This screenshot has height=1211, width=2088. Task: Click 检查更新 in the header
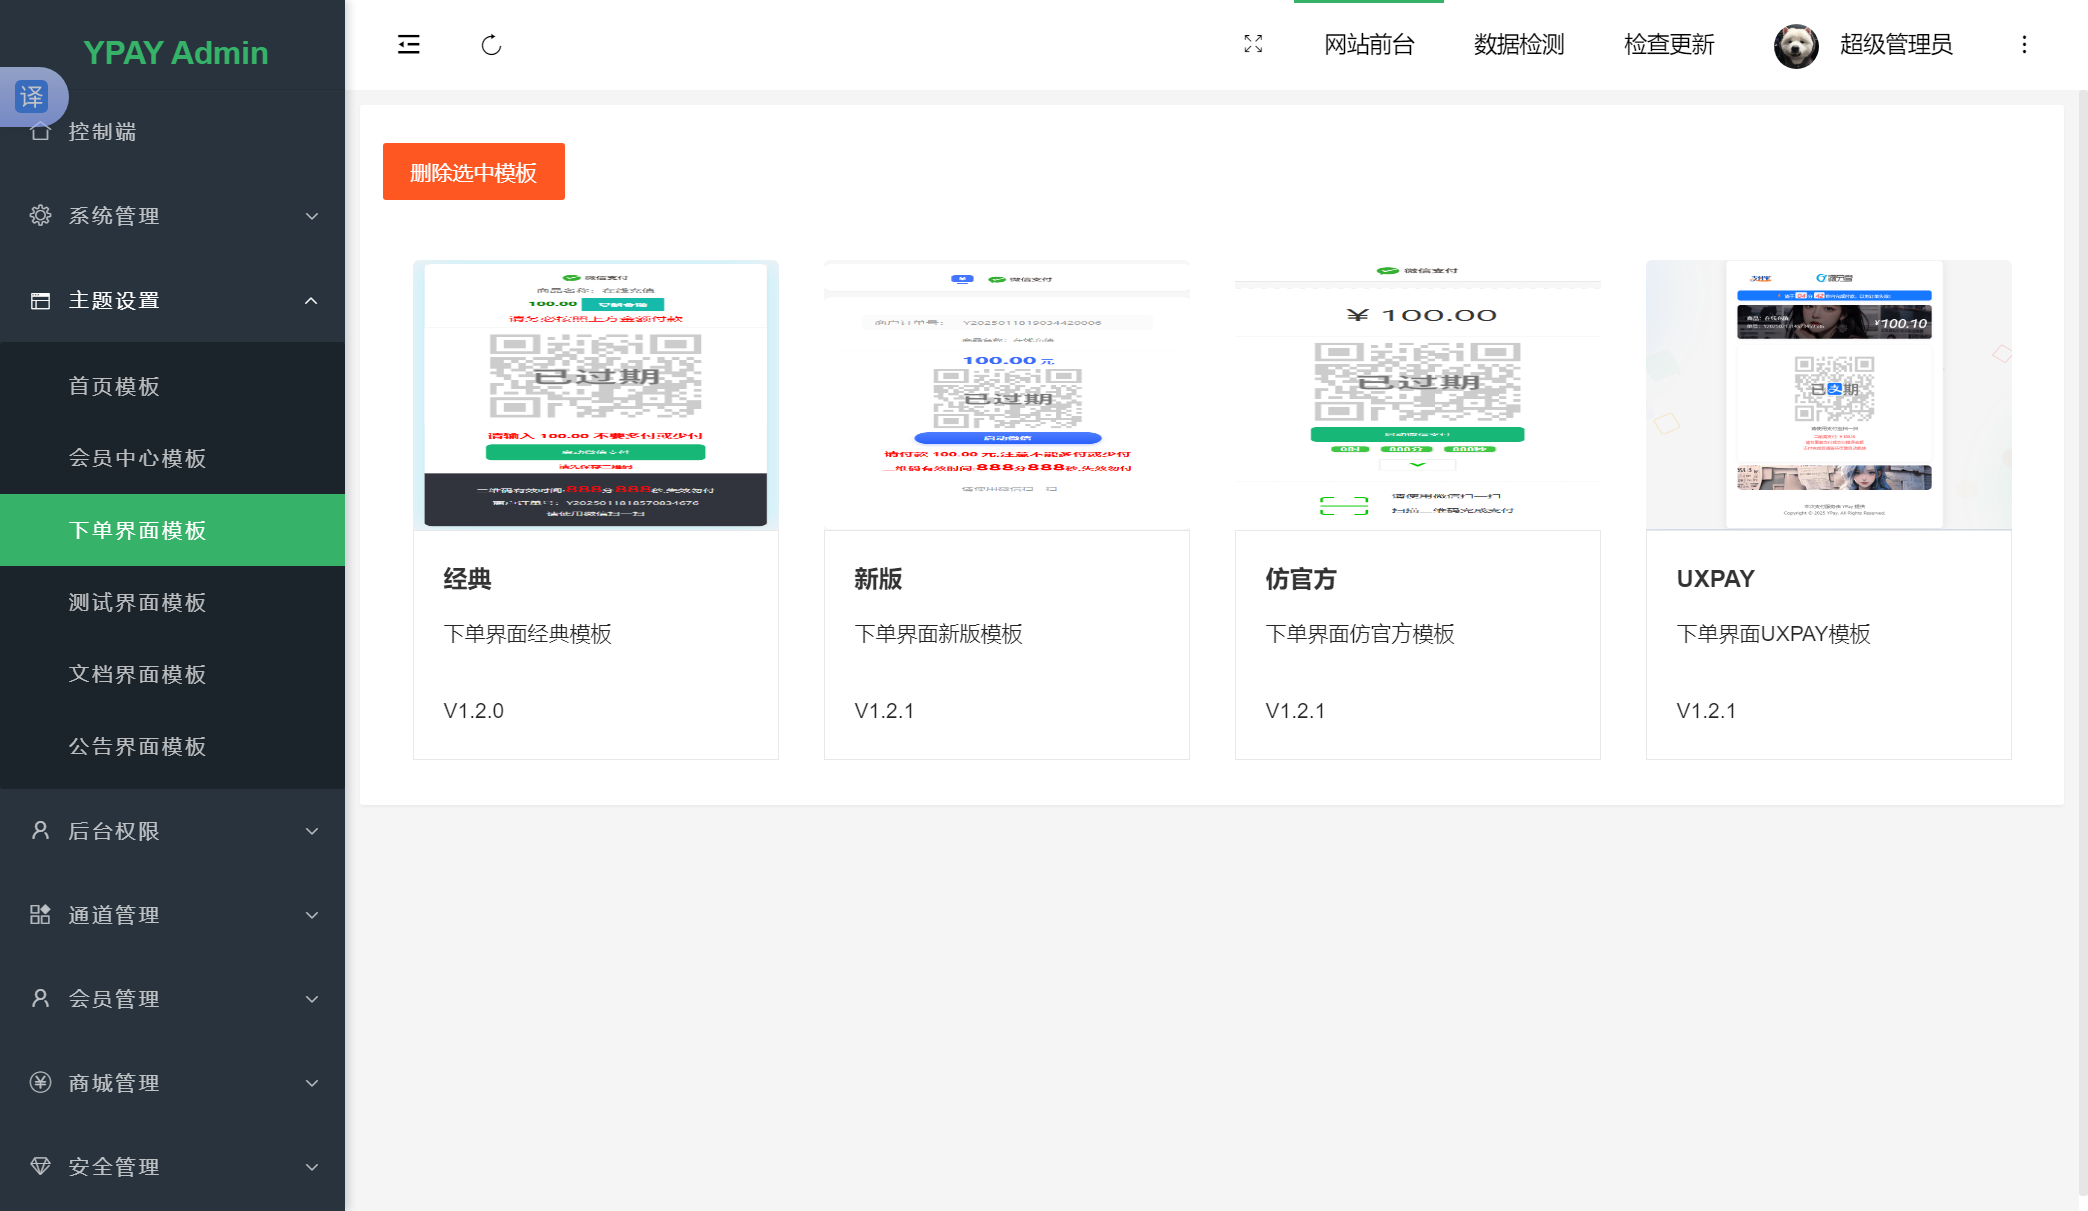pos(1669,45)
